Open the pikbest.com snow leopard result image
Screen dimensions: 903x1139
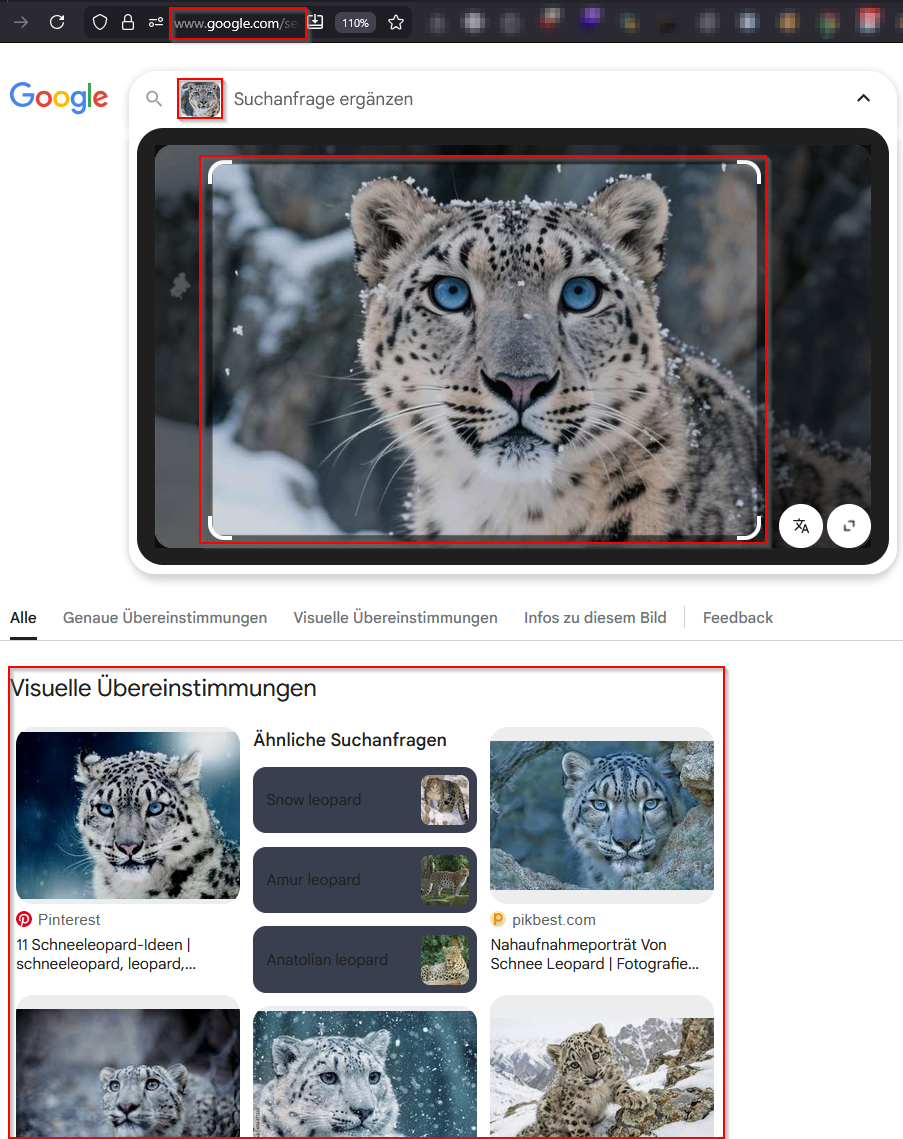click(x=602, y=815)
